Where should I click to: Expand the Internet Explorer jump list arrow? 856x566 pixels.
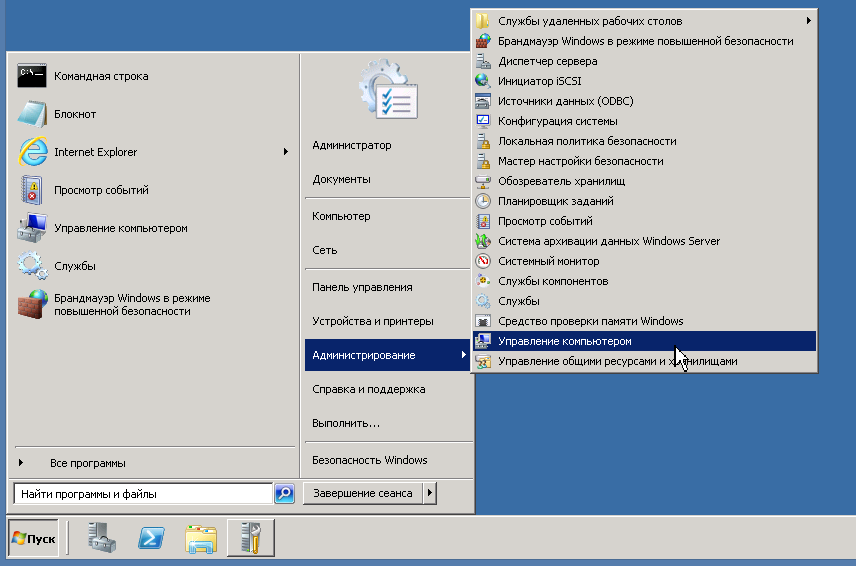tap(286, 152)
